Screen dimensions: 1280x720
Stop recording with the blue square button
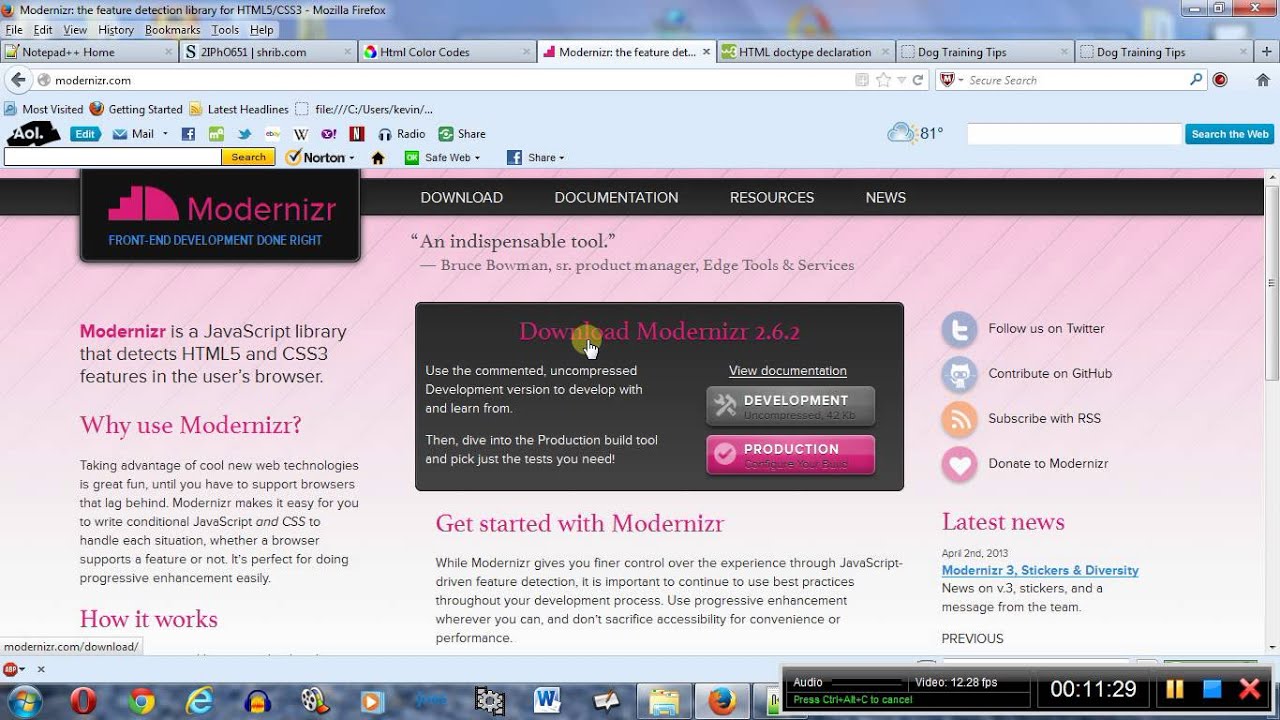point(1212,688)
